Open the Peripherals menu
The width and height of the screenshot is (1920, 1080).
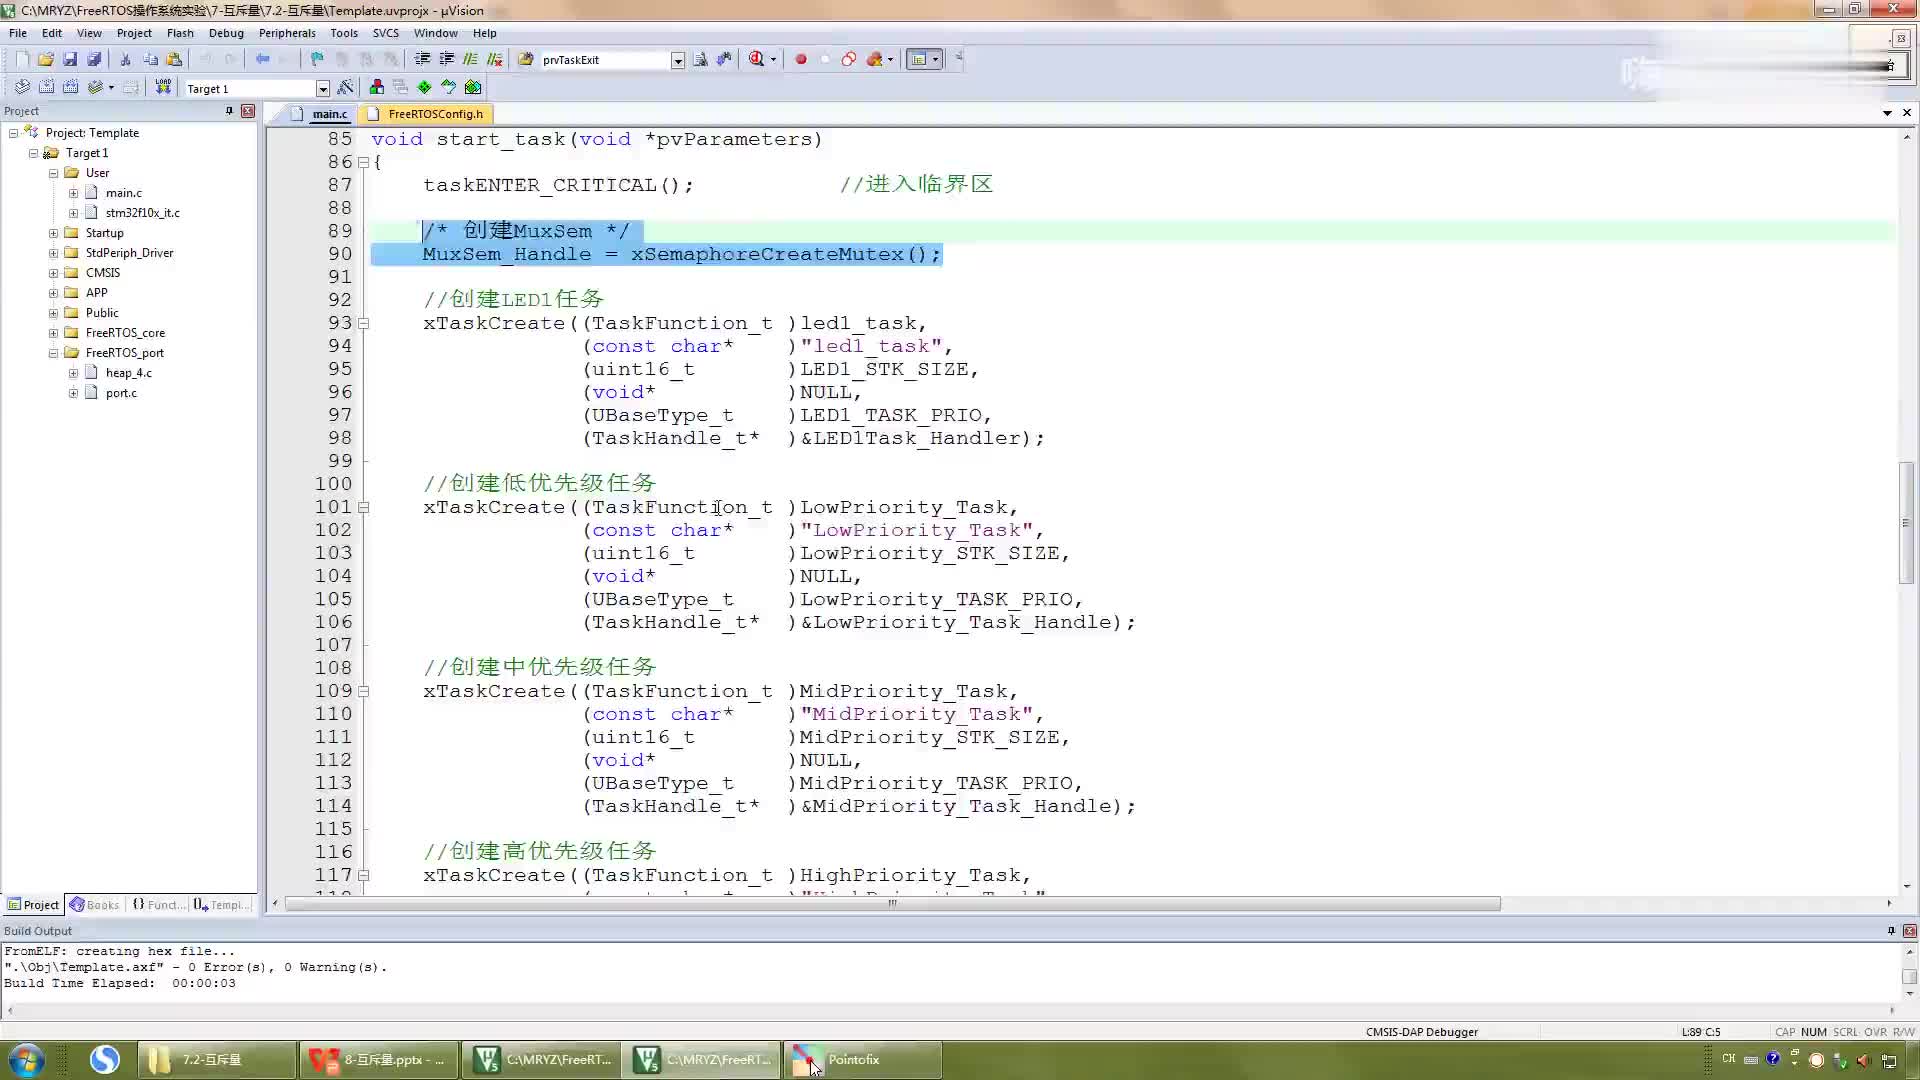click(287, 33)
